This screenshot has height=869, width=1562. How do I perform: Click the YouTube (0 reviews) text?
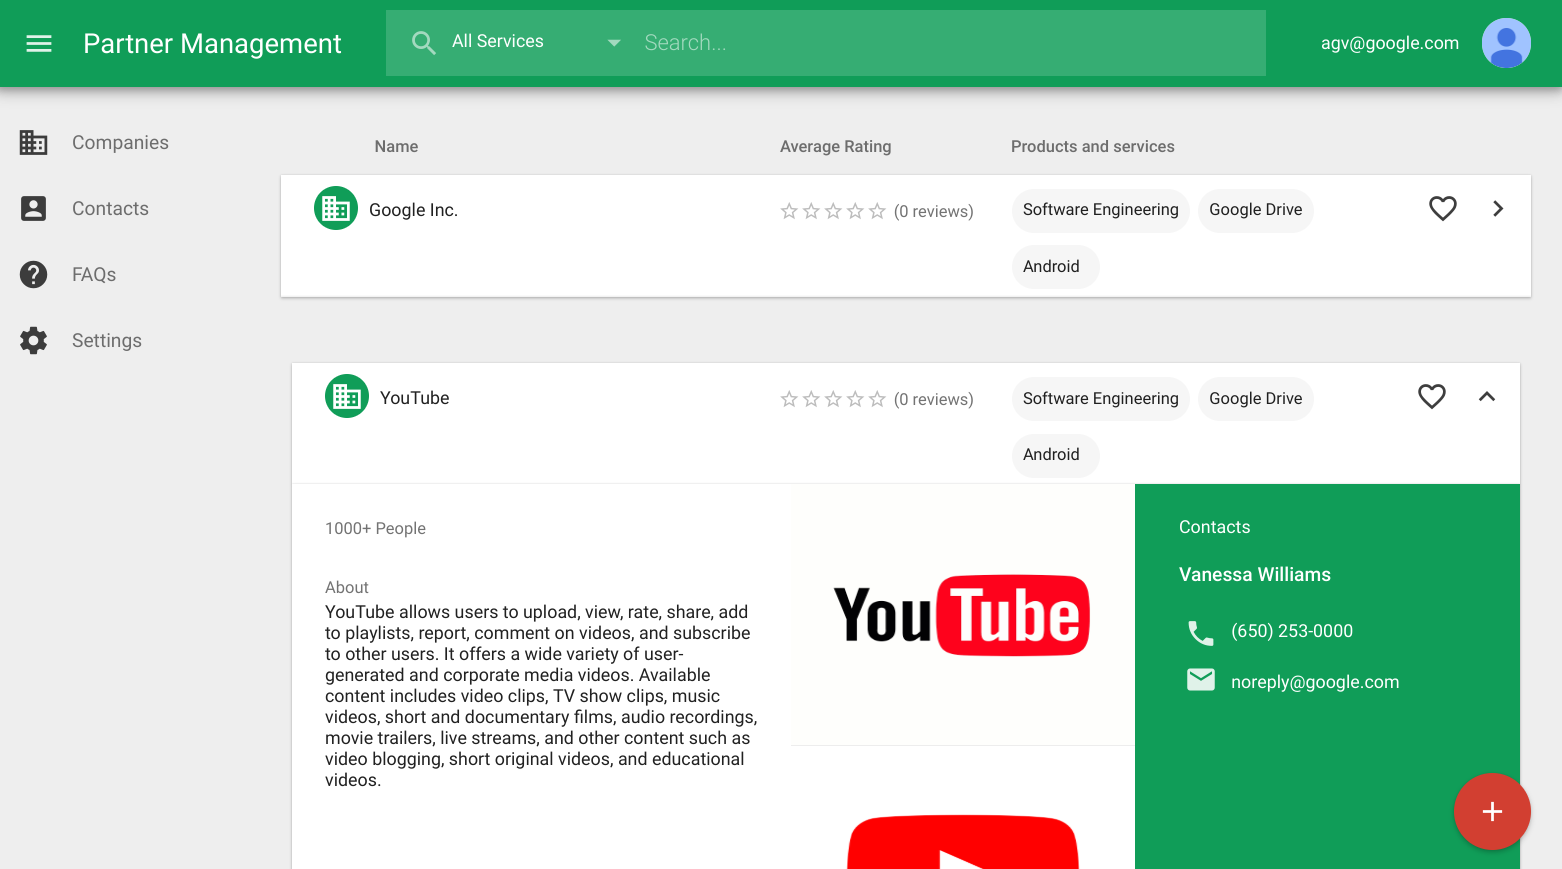pyautogui.click(x=933, y=399)
